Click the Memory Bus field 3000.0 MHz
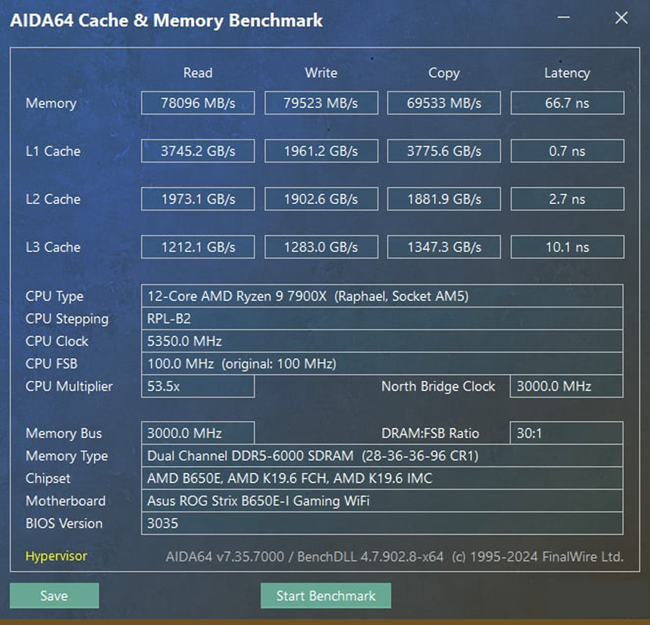The image size is (650, 625). 198,433
